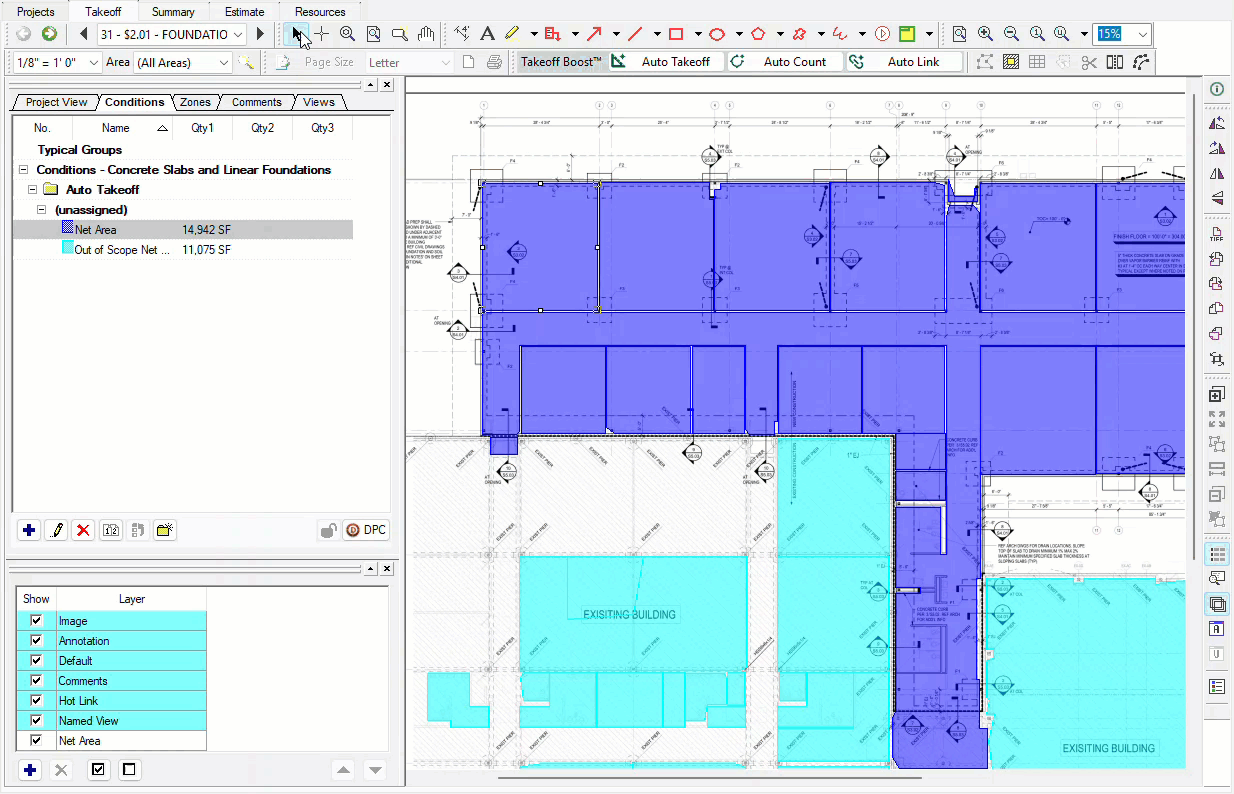The height and width of the screenshot is (794, 1234).
Task: Switch to the Projects tab
Action: point(36,12)
